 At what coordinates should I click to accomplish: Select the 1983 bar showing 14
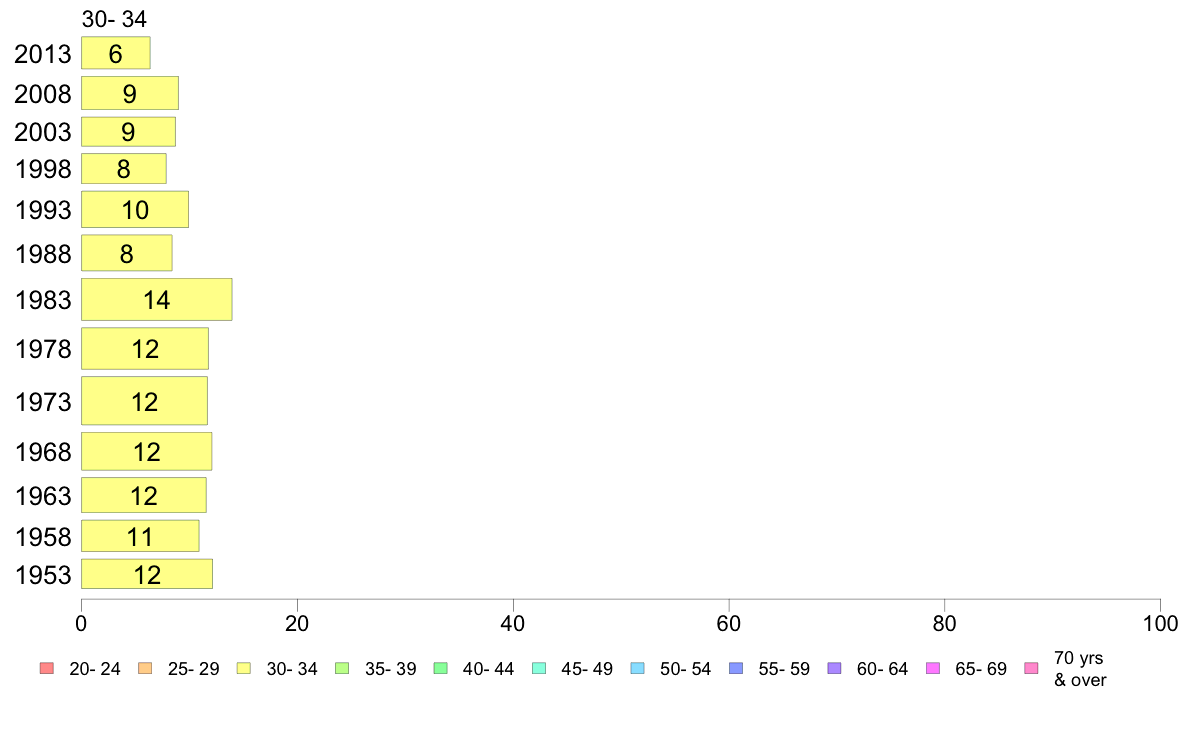(x=156, y=300)
